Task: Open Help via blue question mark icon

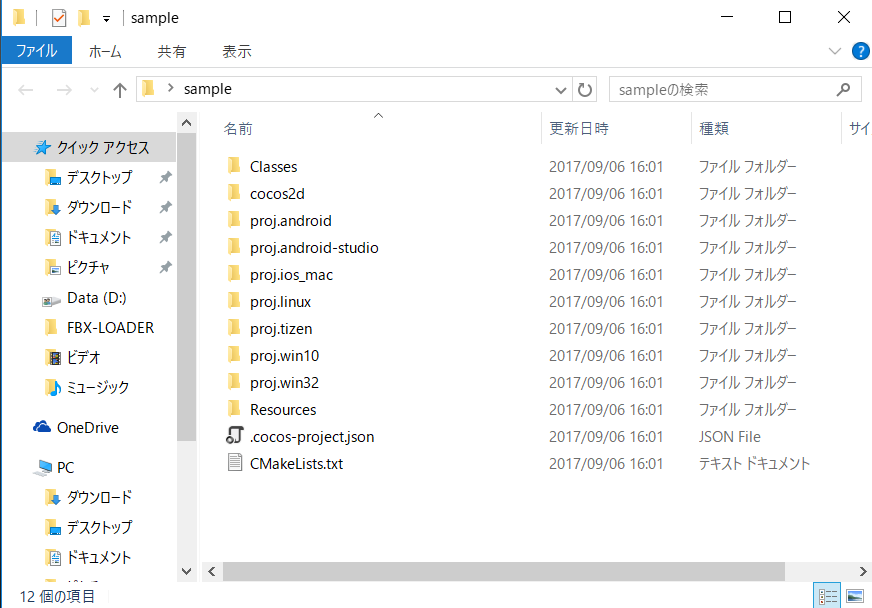Action: (860, 51)
